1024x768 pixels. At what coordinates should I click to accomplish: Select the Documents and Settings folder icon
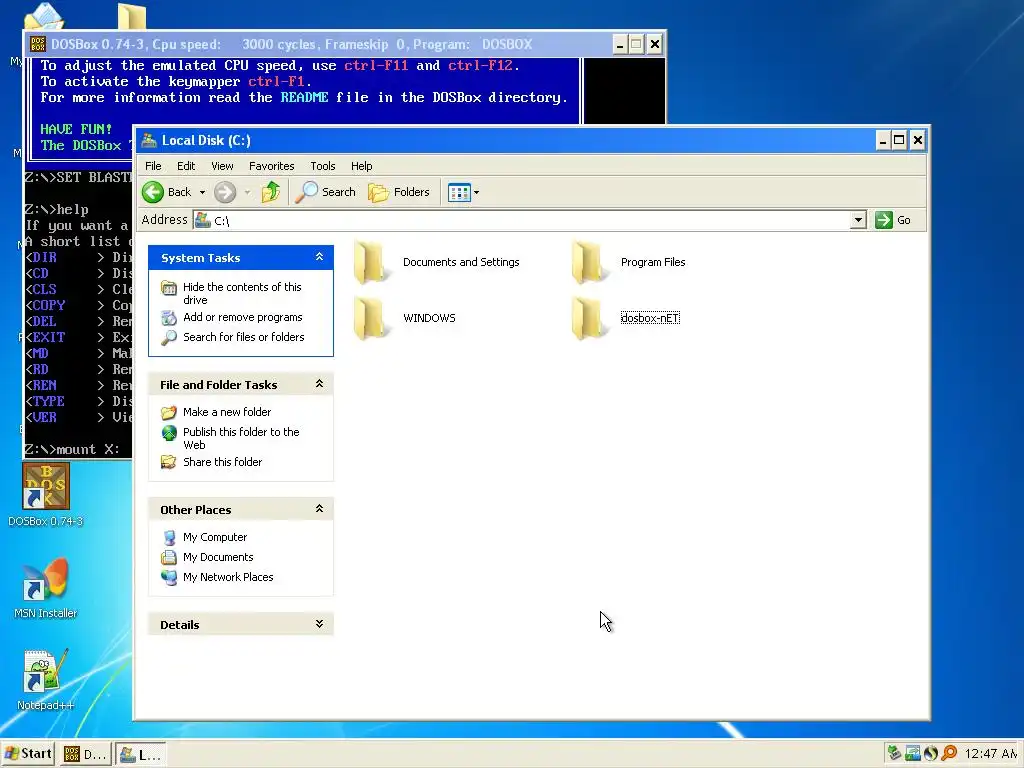[x=372, y=262]
